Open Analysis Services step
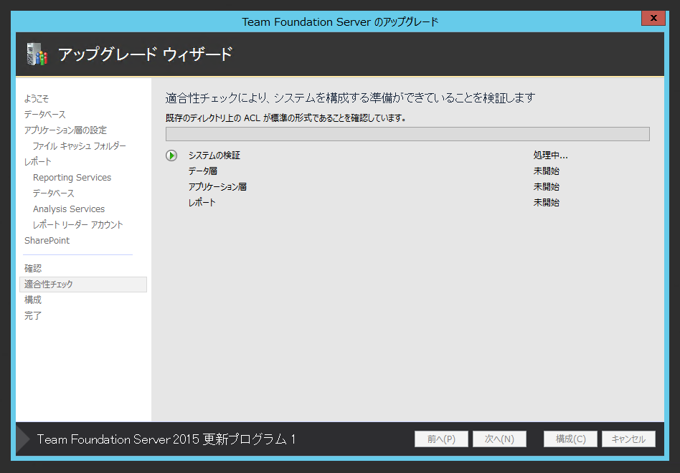The height and width of the screenshot is (473, 680). click(69, 209)
